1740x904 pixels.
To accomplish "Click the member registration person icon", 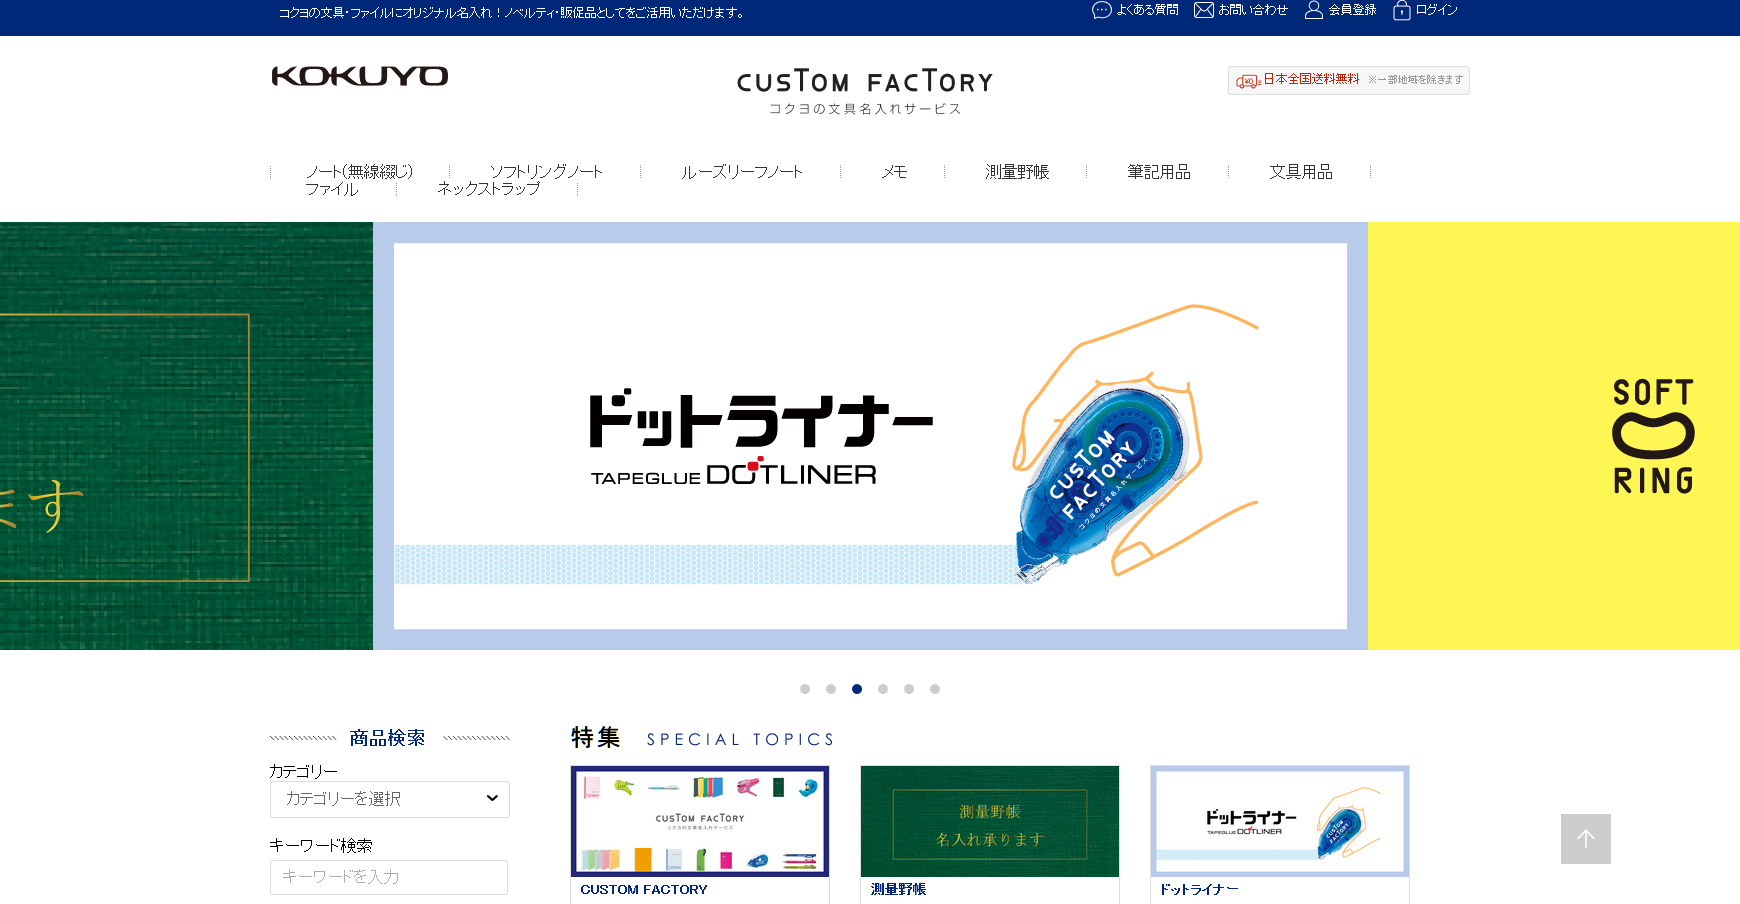I will pos(1314,10).
